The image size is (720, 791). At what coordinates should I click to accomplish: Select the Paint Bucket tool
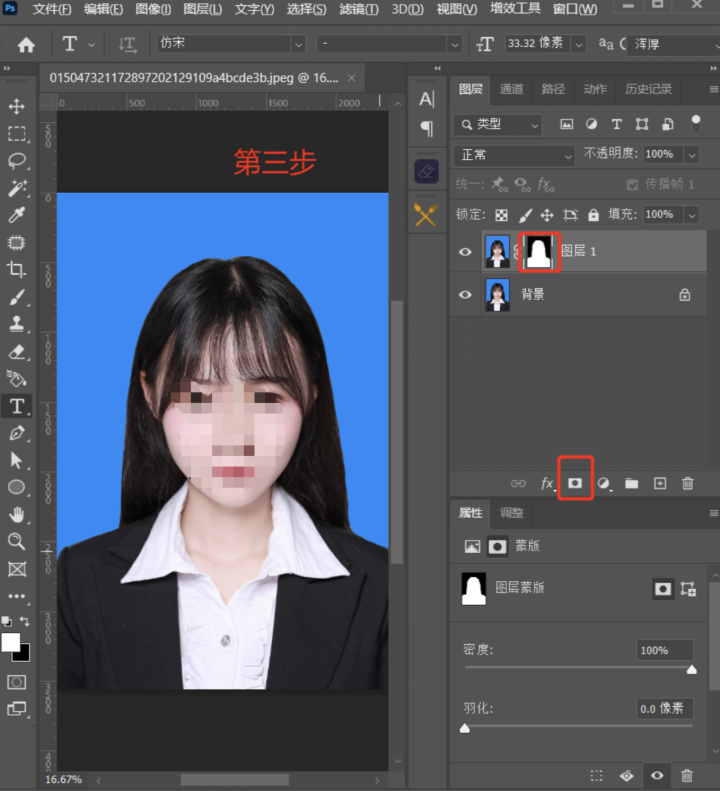coord(17,378)
